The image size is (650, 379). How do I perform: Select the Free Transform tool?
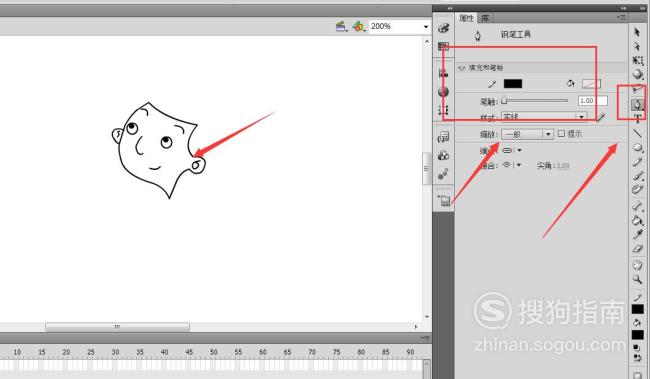(x=638, y=61)
